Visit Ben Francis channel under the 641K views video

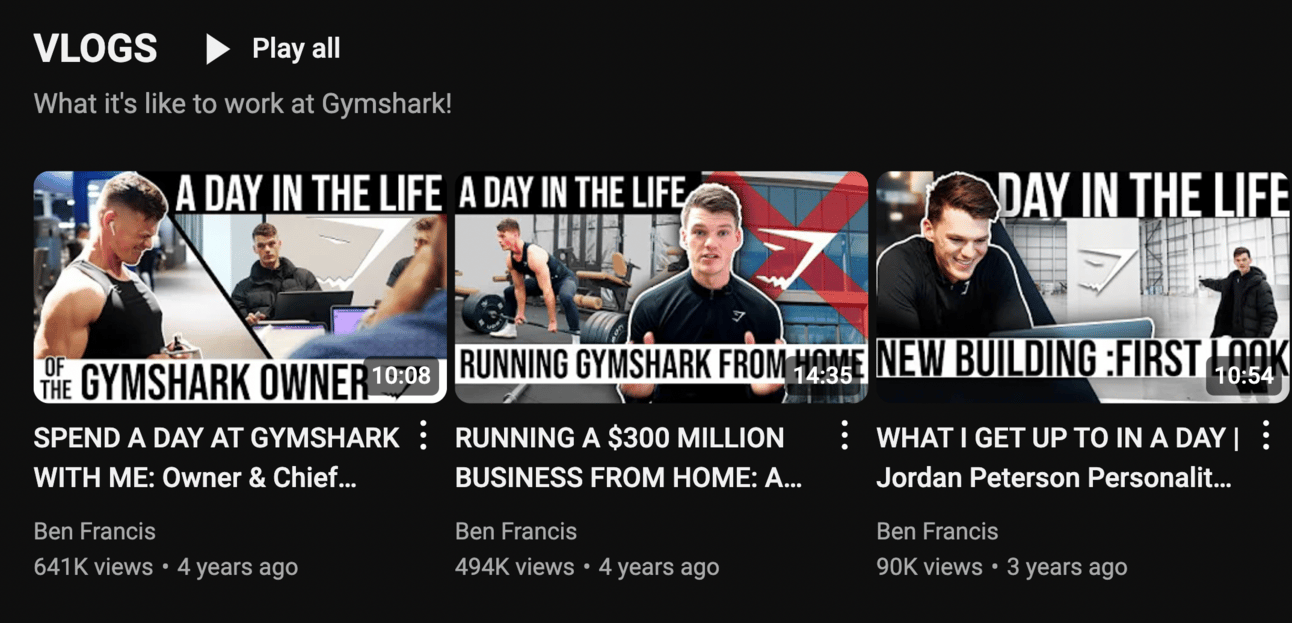click(x=95, y=531)
